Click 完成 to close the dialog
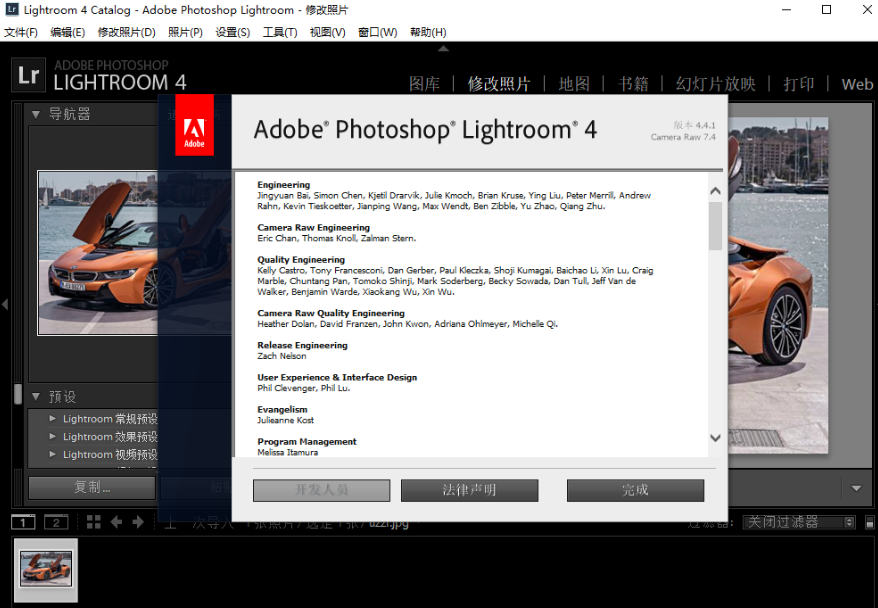Image resolution: width=878 pixels, height=608 pixels. (x=635, y=490)
